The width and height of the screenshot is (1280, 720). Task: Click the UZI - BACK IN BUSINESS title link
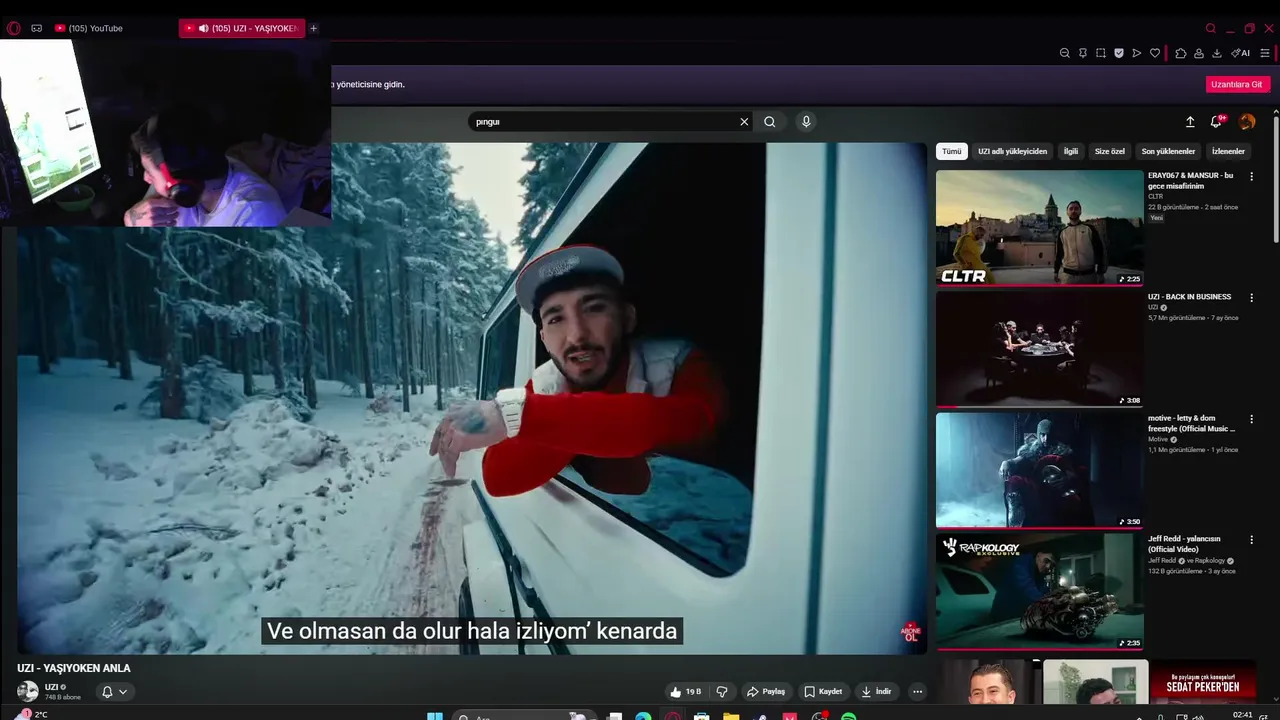1189,297
